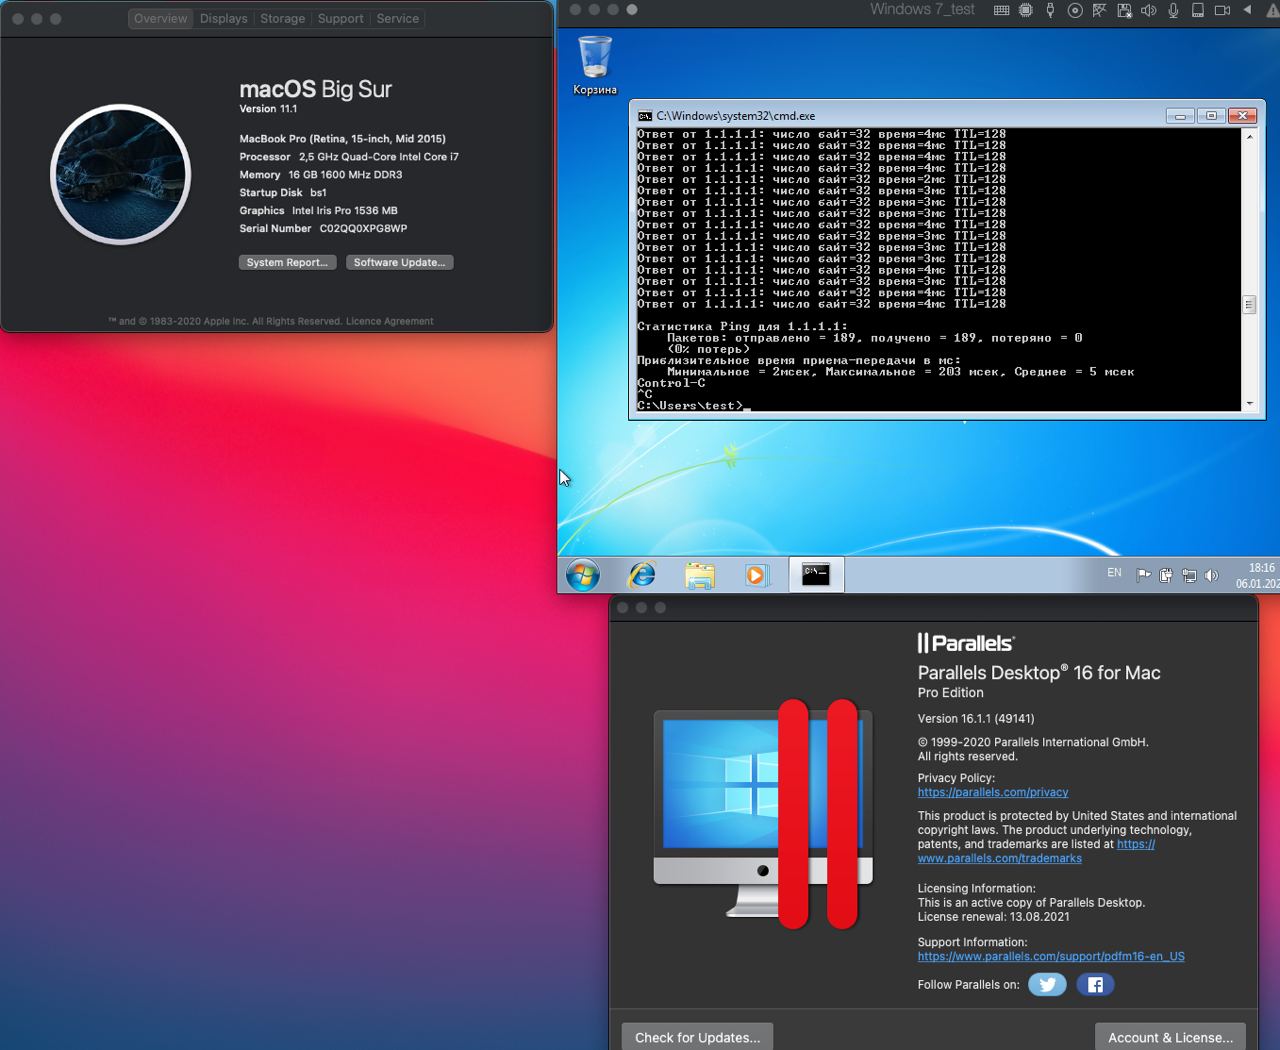Click the floppy disk icon in VM title bar
Image resolution: width=1280 pixels, height=1050 pixels.
pos(1124,10)
